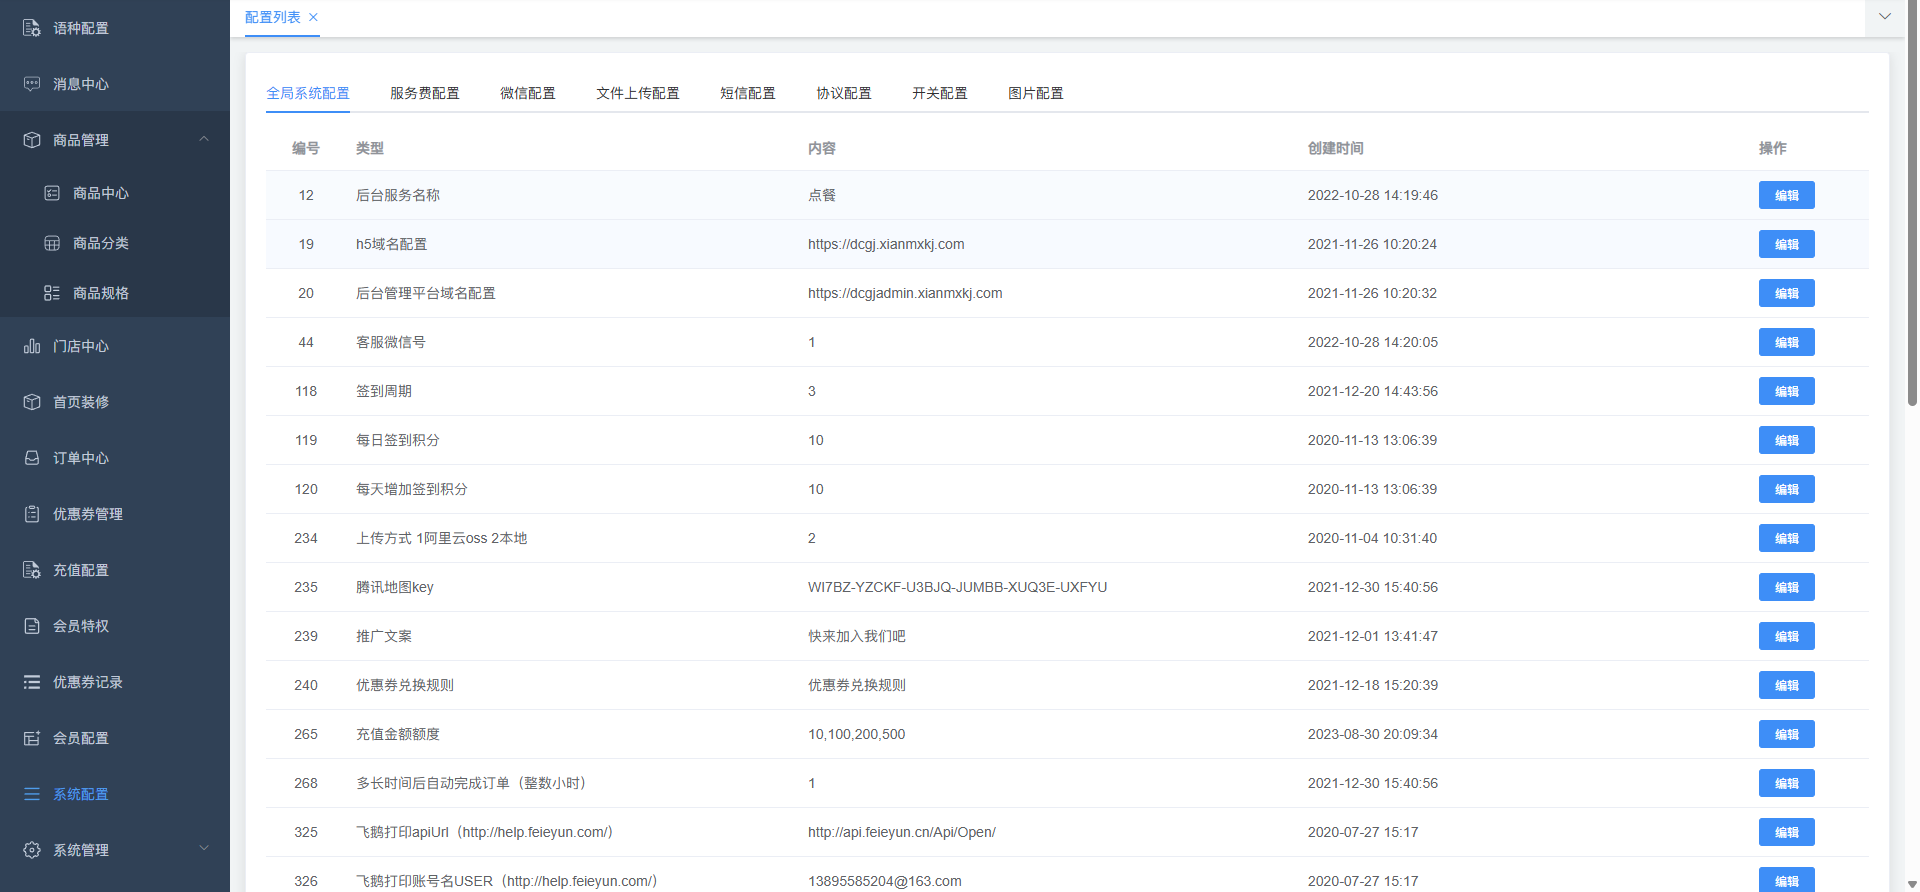This screenshot has height=892, width=1920.
Task: Switch to the 开关配置 tab
Action: coord(939,93)
